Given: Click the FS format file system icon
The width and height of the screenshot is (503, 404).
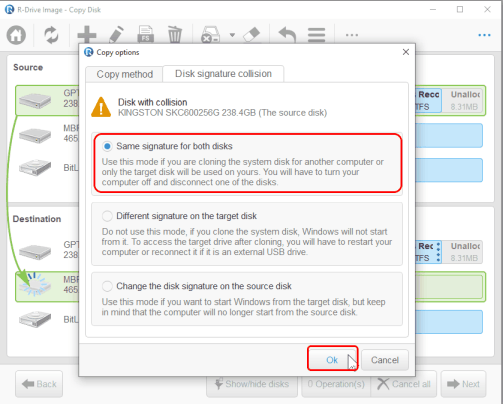Looking at the screenshot, I should pyautogui.click(x=146, y=35).
